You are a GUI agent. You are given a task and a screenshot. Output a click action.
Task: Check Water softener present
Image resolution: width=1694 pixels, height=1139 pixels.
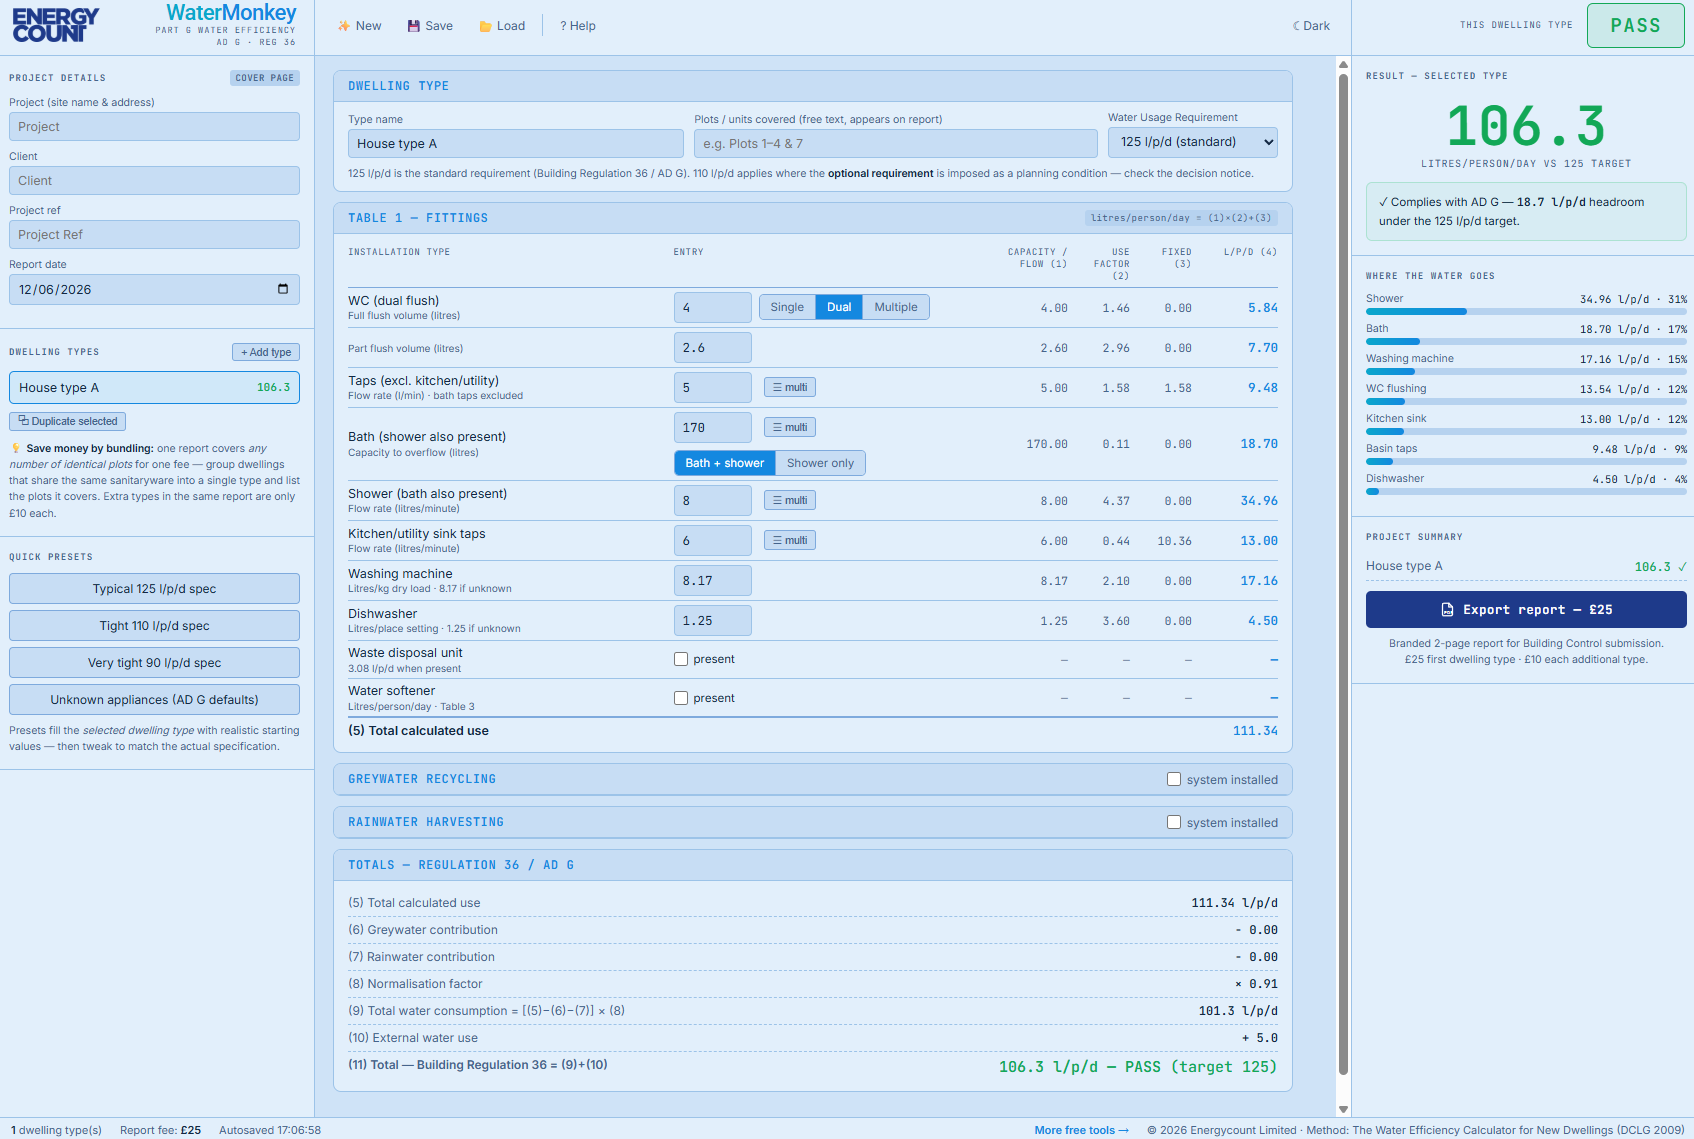click(x=681, y=698)
